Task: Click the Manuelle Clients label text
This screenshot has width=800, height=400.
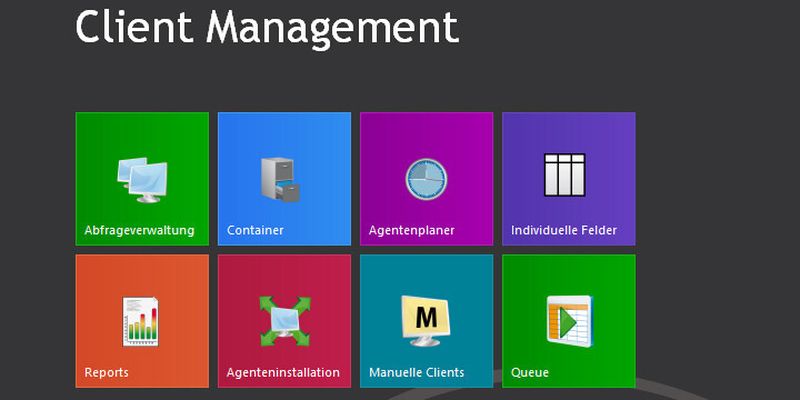Action: (x=416, y=372)
